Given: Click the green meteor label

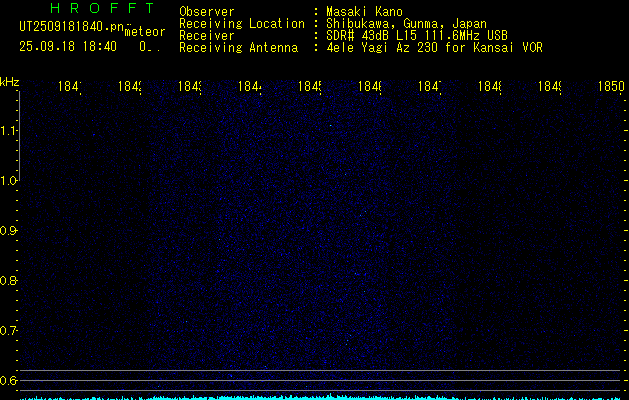Looking at the screenshot, I should tap(145, 31).
